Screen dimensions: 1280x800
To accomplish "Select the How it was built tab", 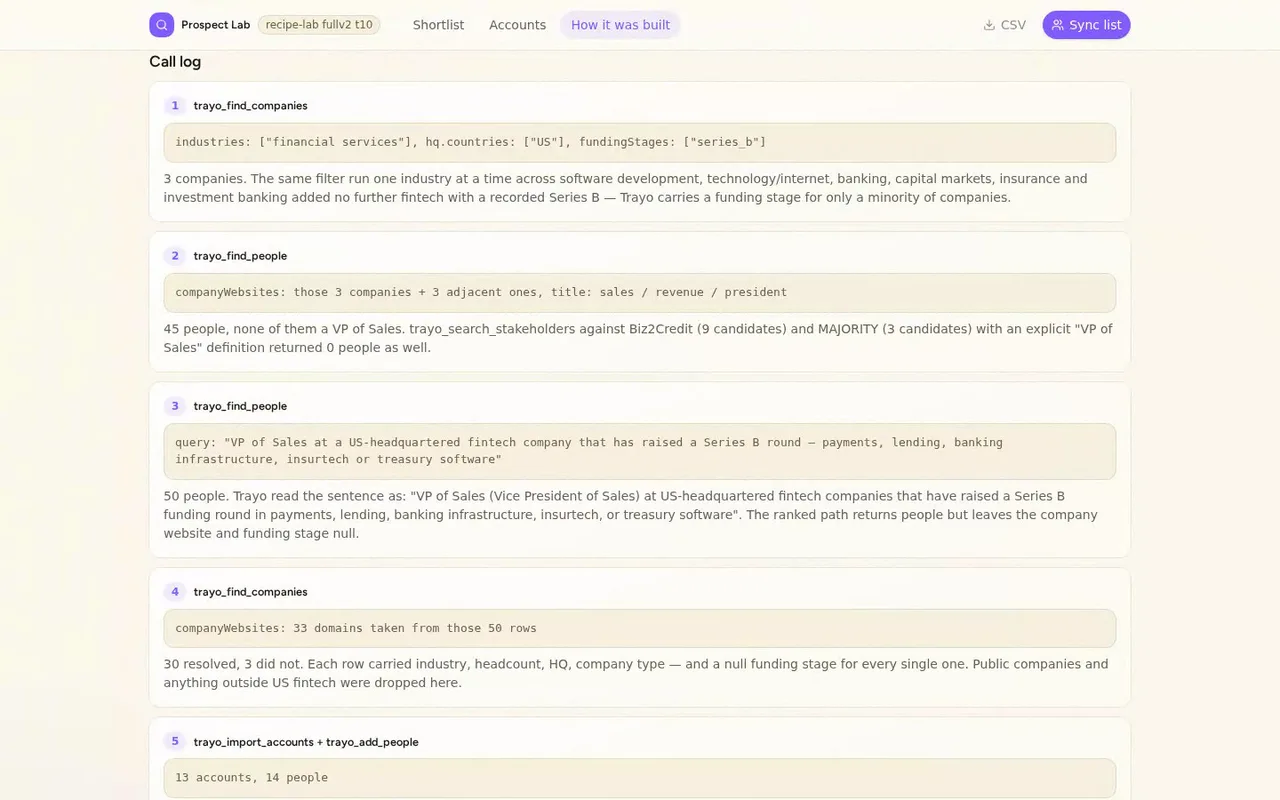I will tap(620, 25).
